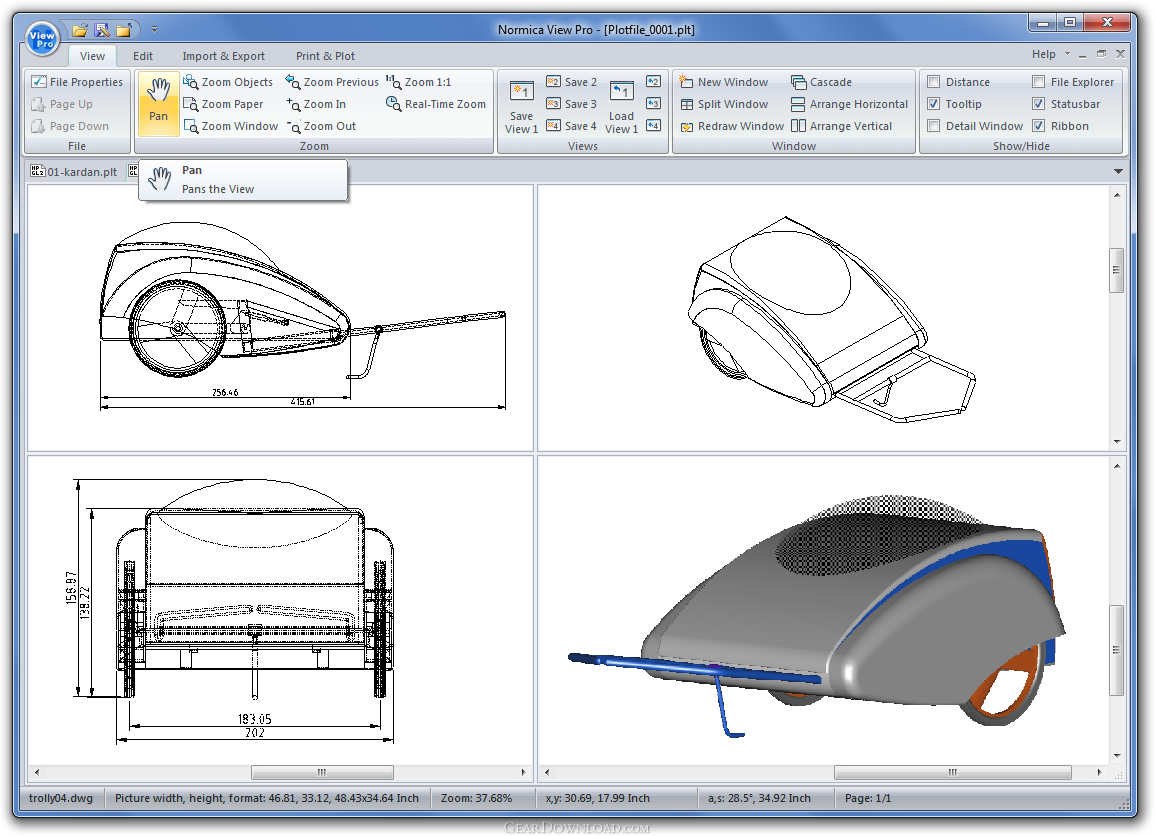Click the second quick access toolbar icon
1154x836 pixels.
click(x=102, y=29)
